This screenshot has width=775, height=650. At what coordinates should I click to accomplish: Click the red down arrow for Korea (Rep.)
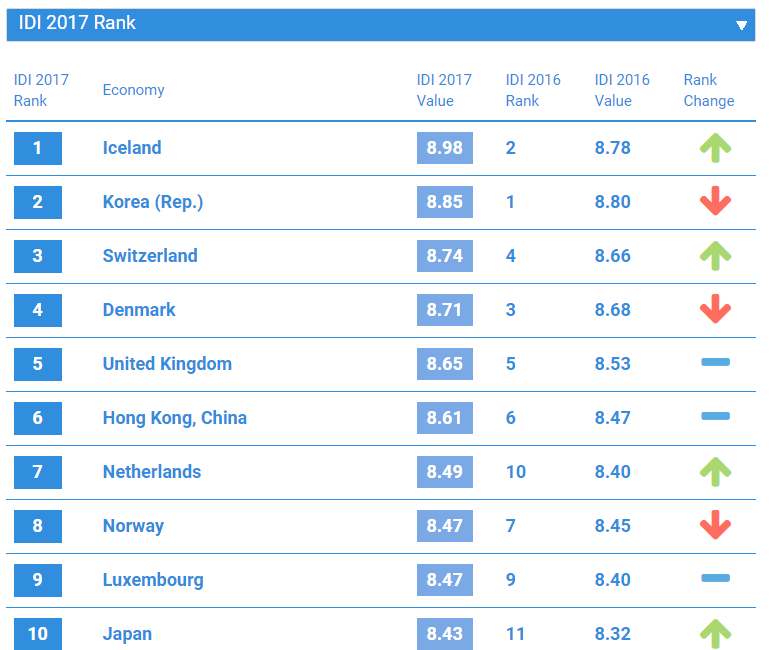pos(715,201)
